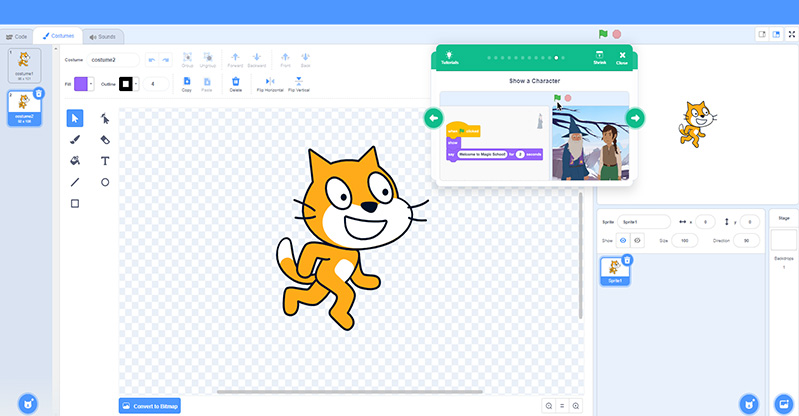This screenshot has height=416, width=799.
Task: Select the Circle tool
Action: point(105,182)
